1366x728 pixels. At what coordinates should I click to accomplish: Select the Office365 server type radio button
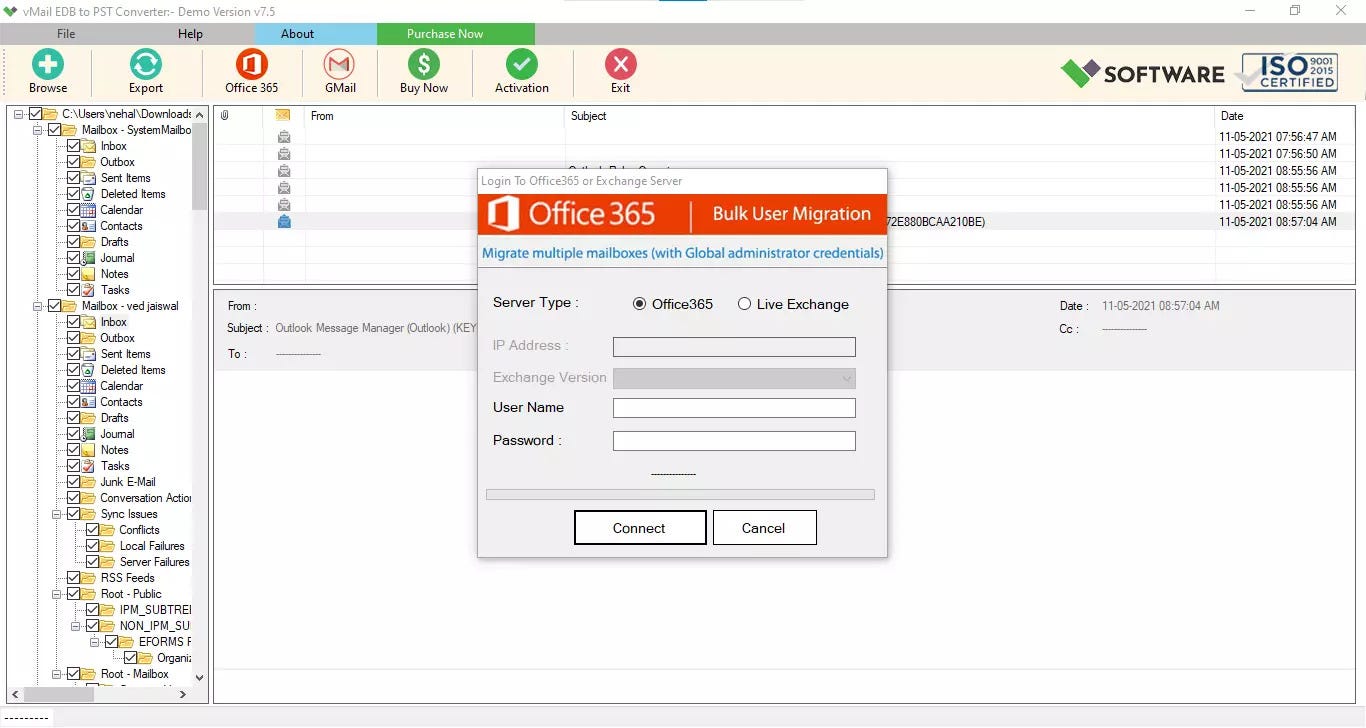(640, 304)
